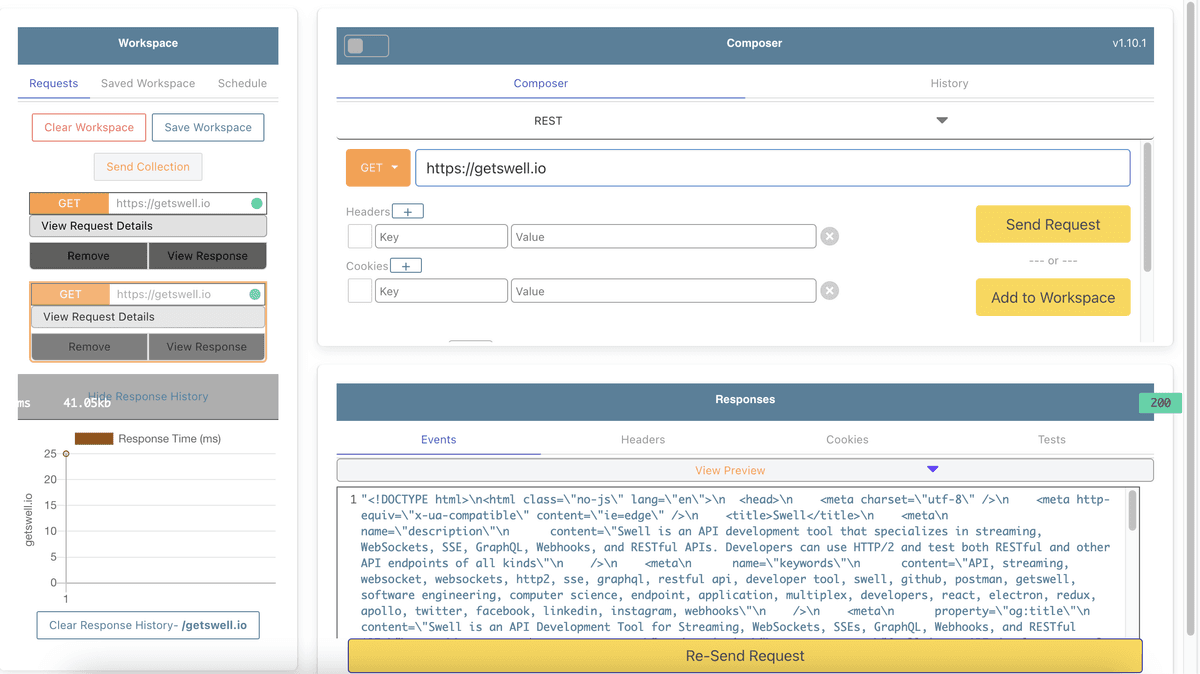
Task: Toggle the switch in Composer header
Action: [x=366, y=46]
